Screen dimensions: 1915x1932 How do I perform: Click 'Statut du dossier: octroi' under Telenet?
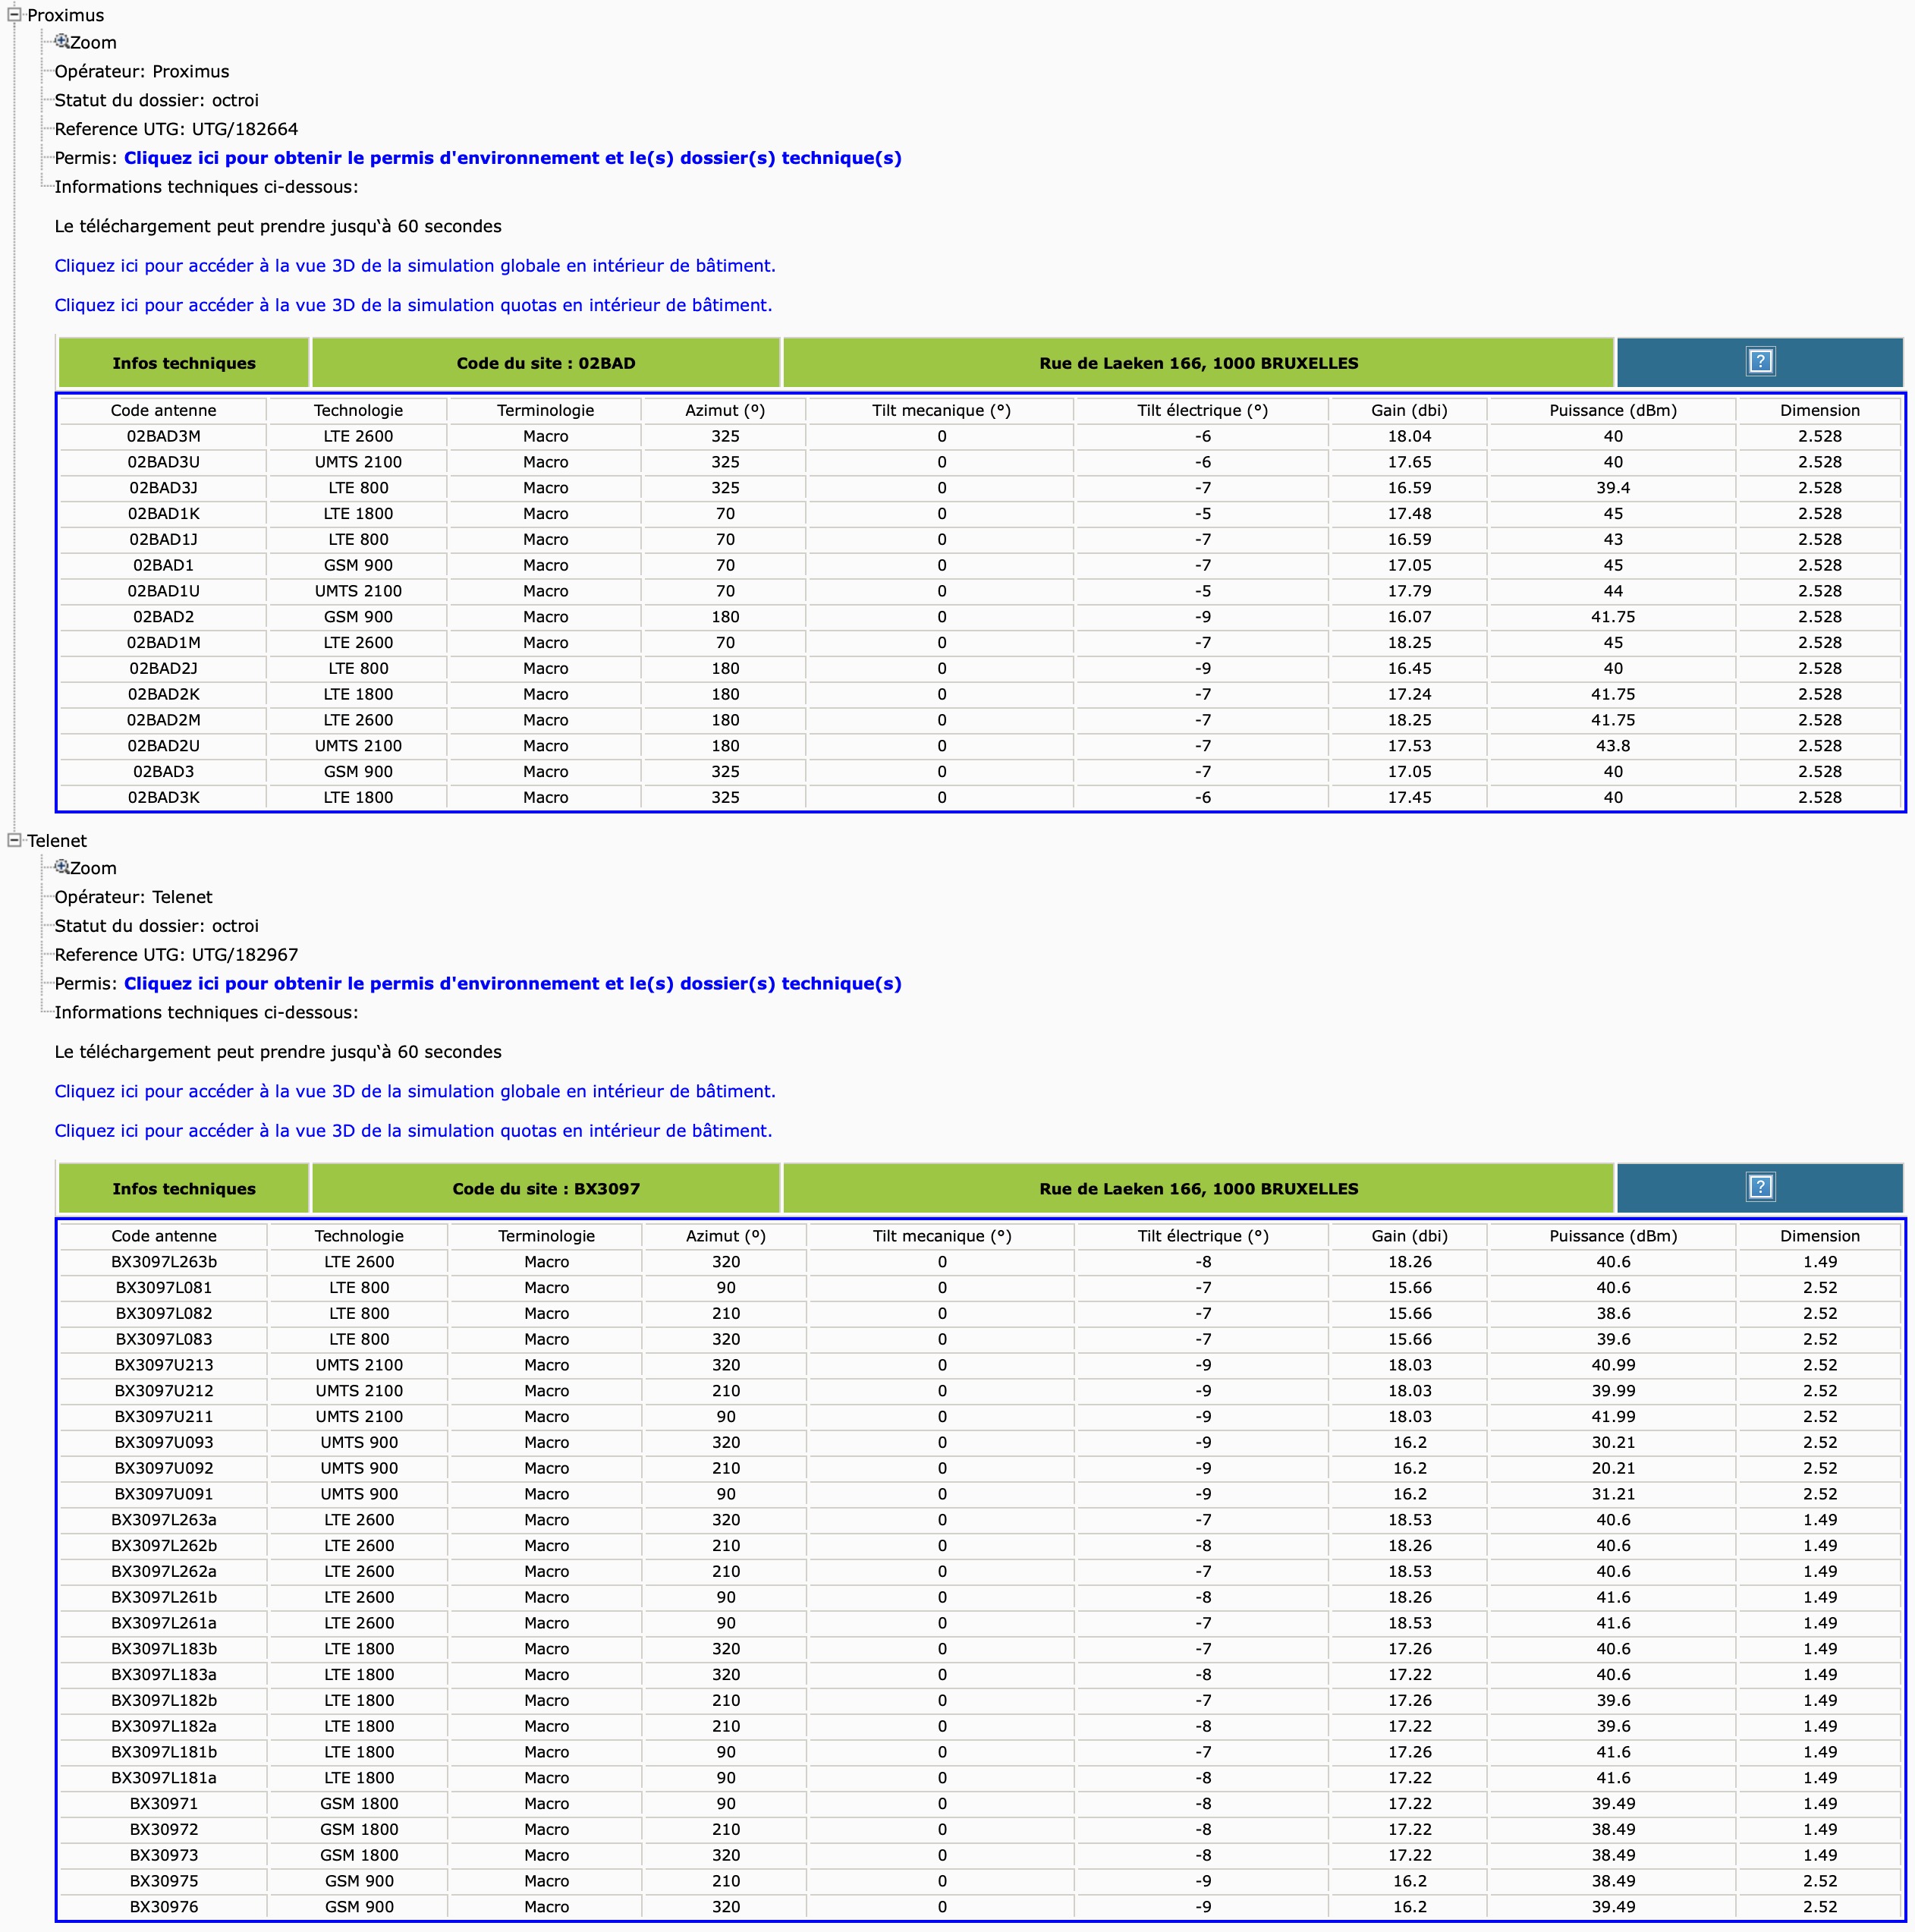157,926
